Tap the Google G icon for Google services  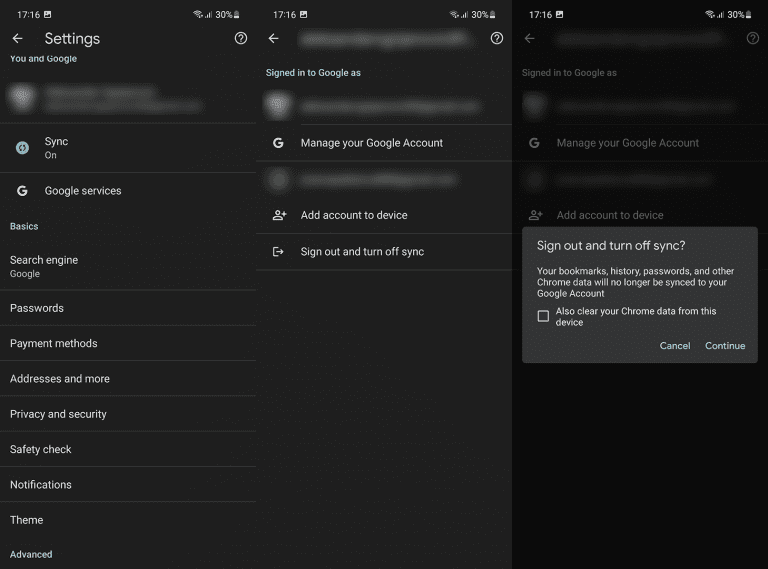tap(22, 190)
